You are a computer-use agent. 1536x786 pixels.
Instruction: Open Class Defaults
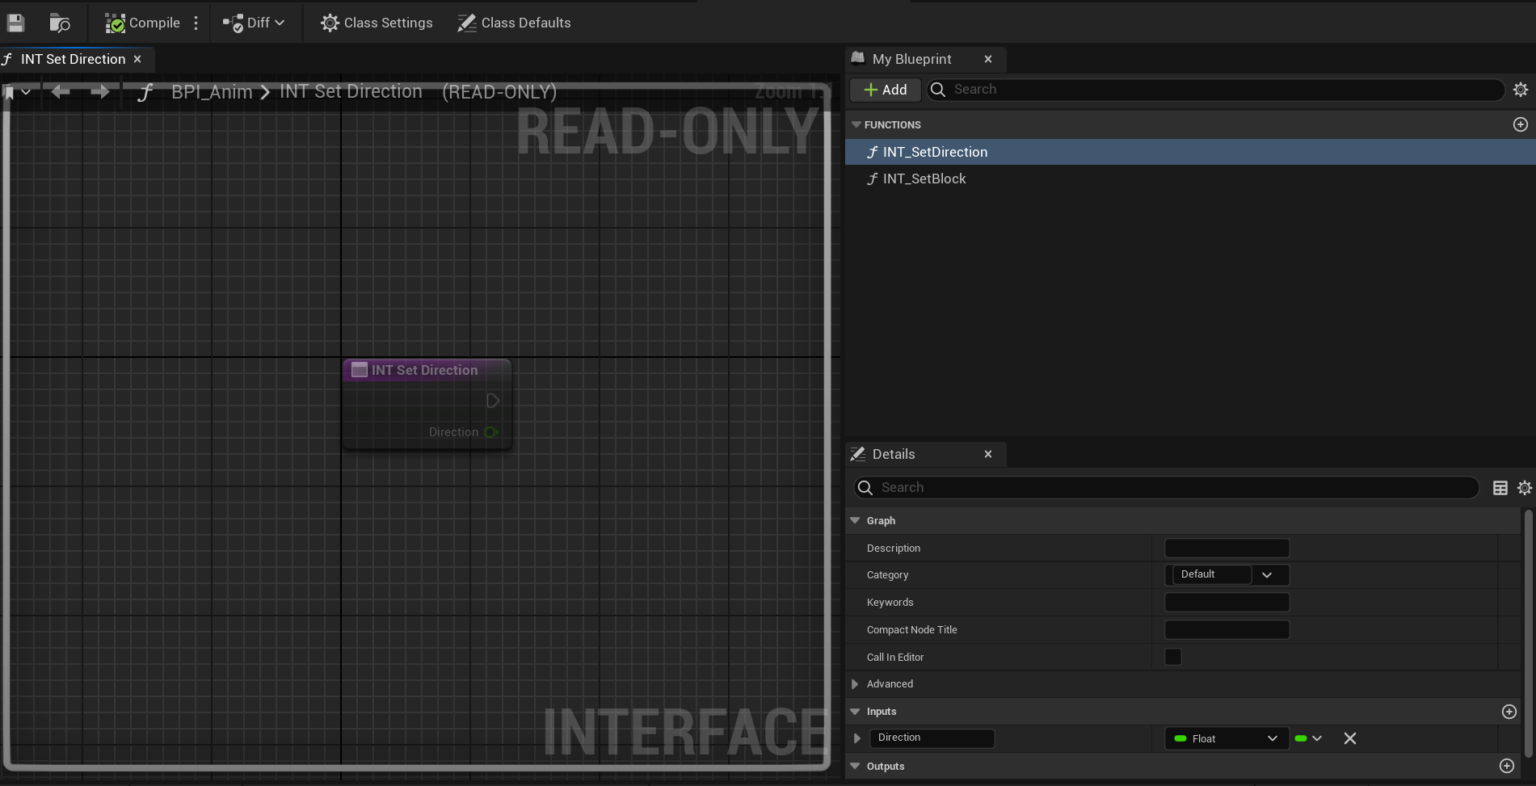513,22
